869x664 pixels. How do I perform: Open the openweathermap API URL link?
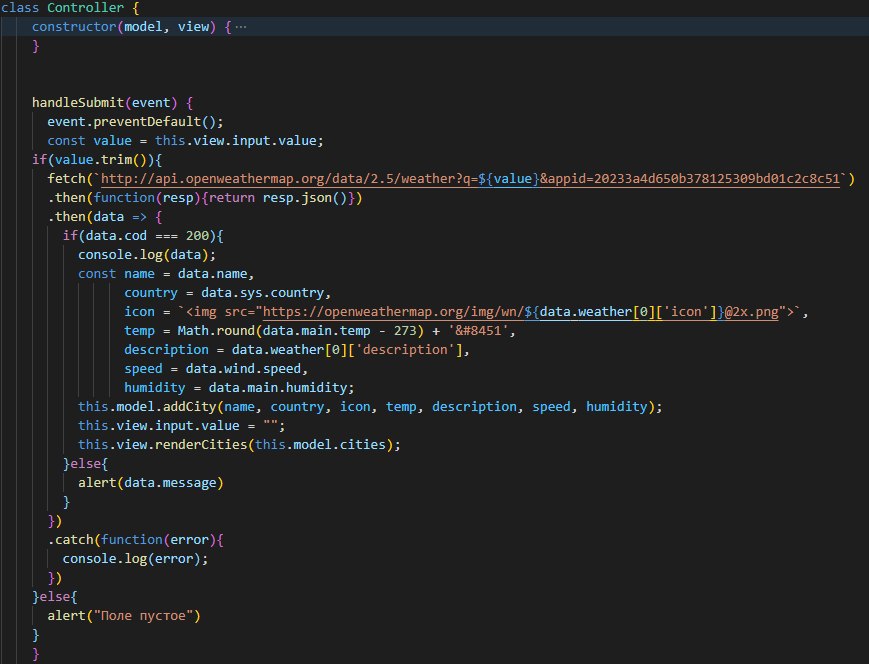pos(470,178)
